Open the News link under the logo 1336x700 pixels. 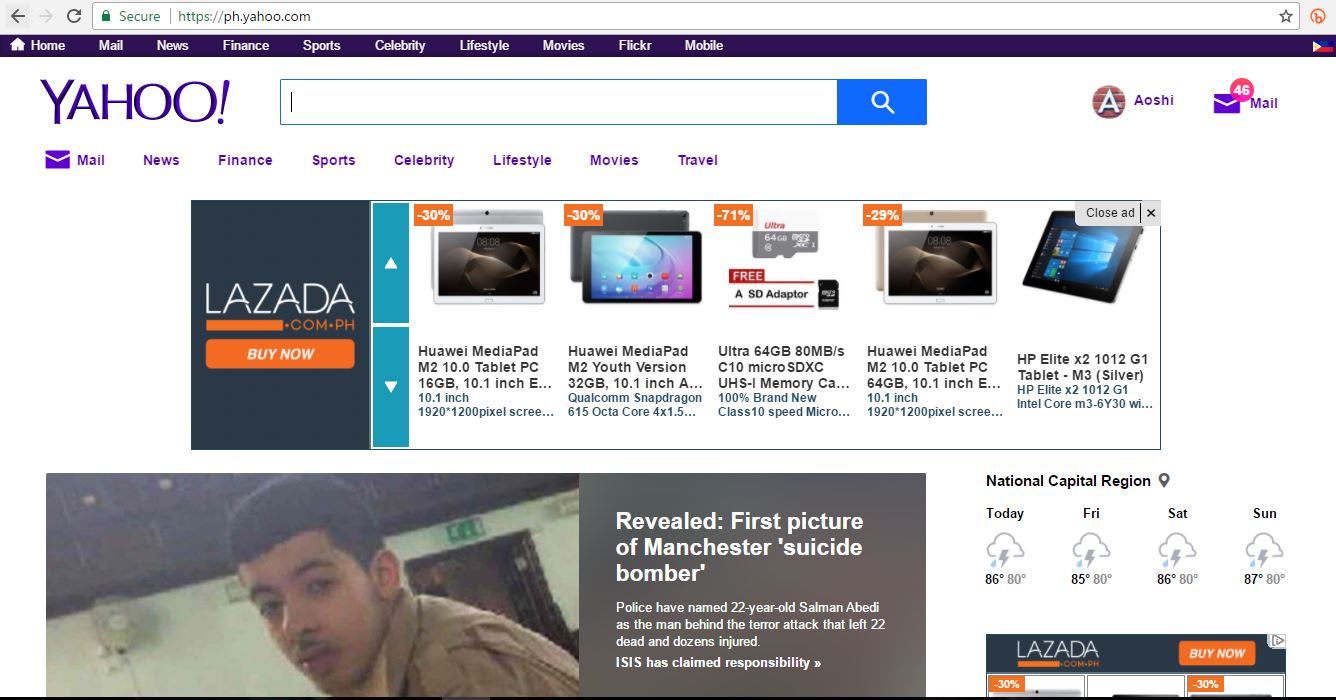coord(161,160)
